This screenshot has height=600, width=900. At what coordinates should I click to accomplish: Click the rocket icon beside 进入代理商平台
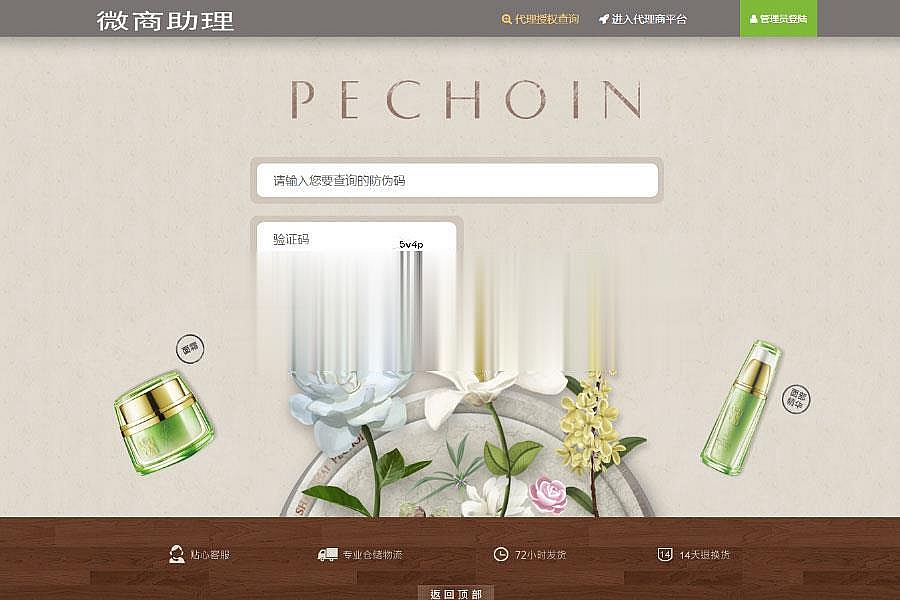coord(604,19)
